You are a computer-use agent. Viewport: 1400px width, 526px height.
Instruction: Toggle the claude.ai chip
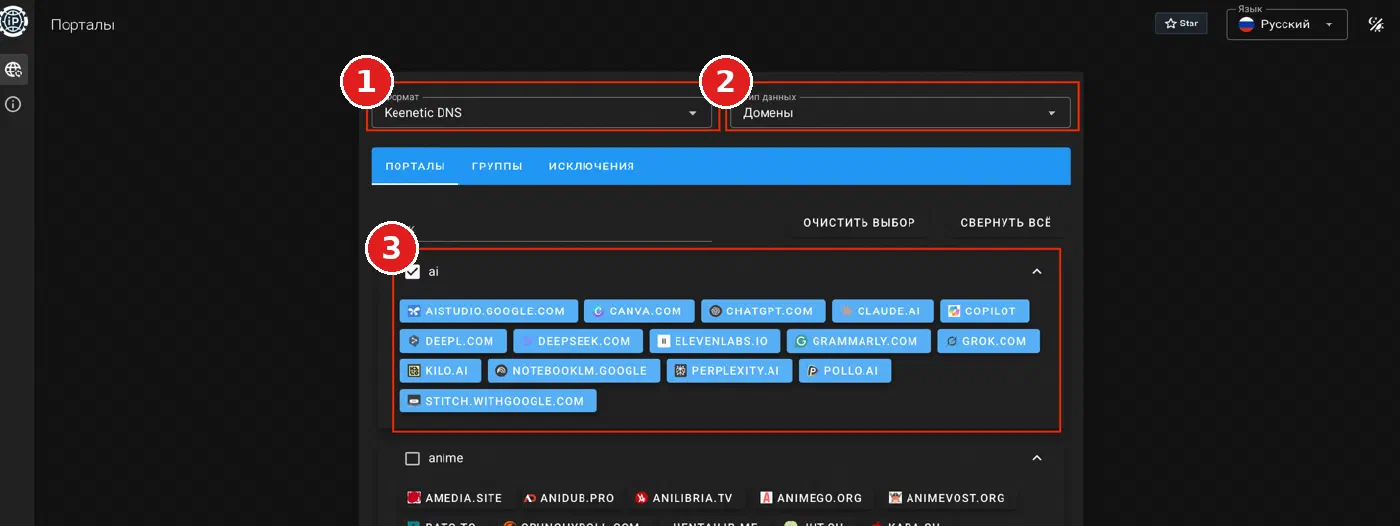click(x=883, y=311)
